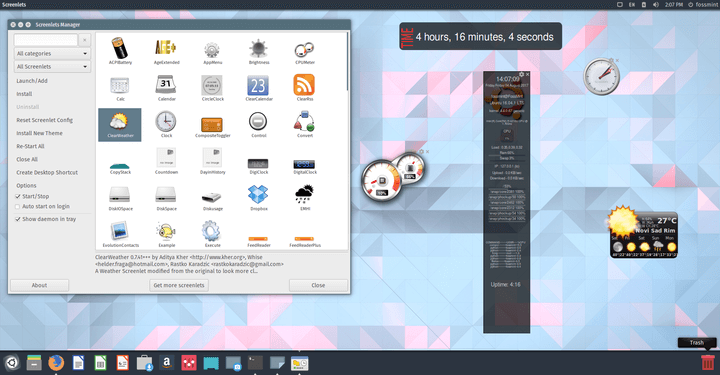Screen dimensions: 720x375
Task: Click the CPU meter gauge widget
Action: click(x=393, y=177)
